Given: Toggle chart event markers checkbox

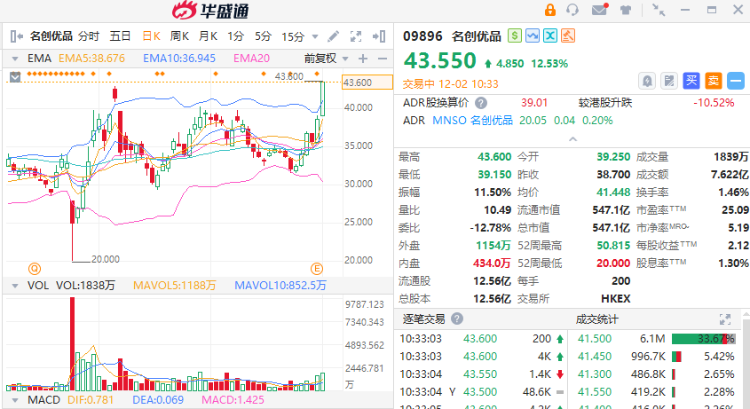Looking at the screenshot, I should point(15,77).
